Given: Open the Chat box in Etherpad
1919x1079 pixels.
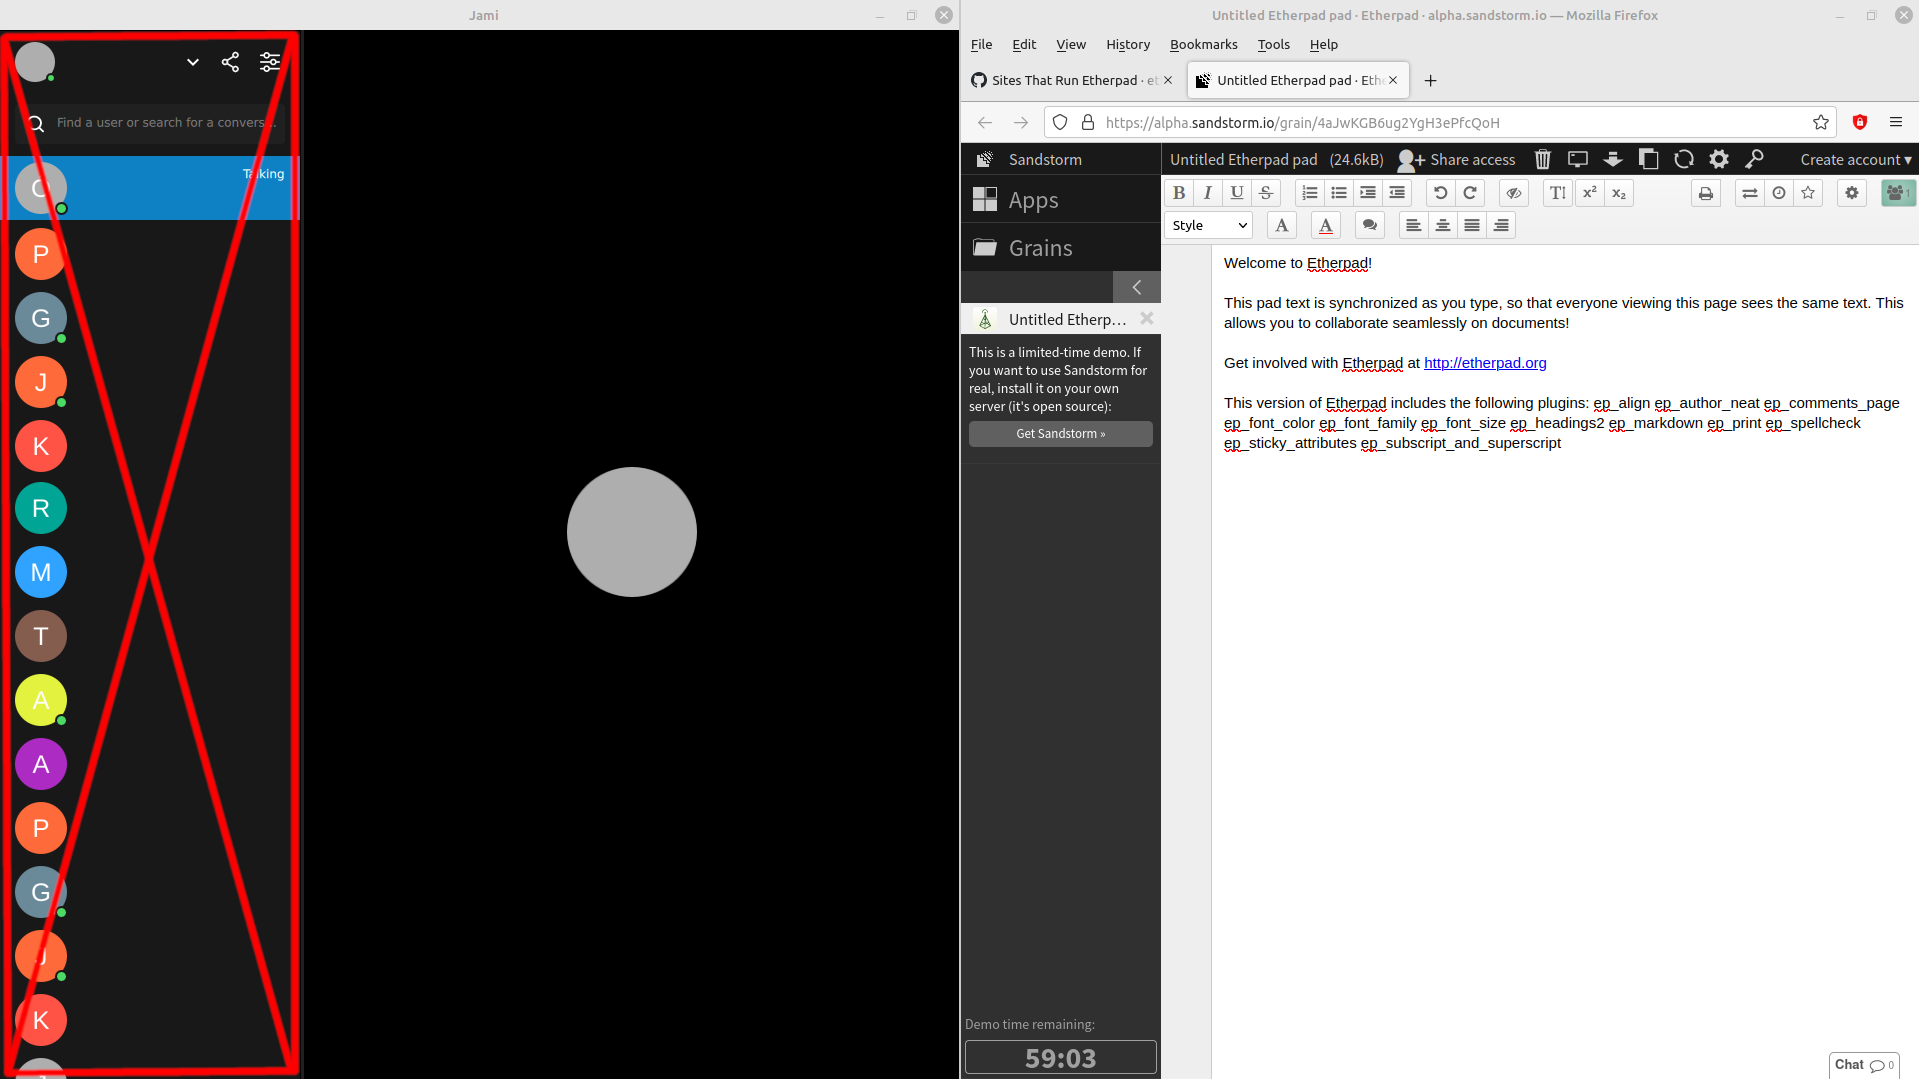Looking at the screenshot, I should (1864, 1065).
